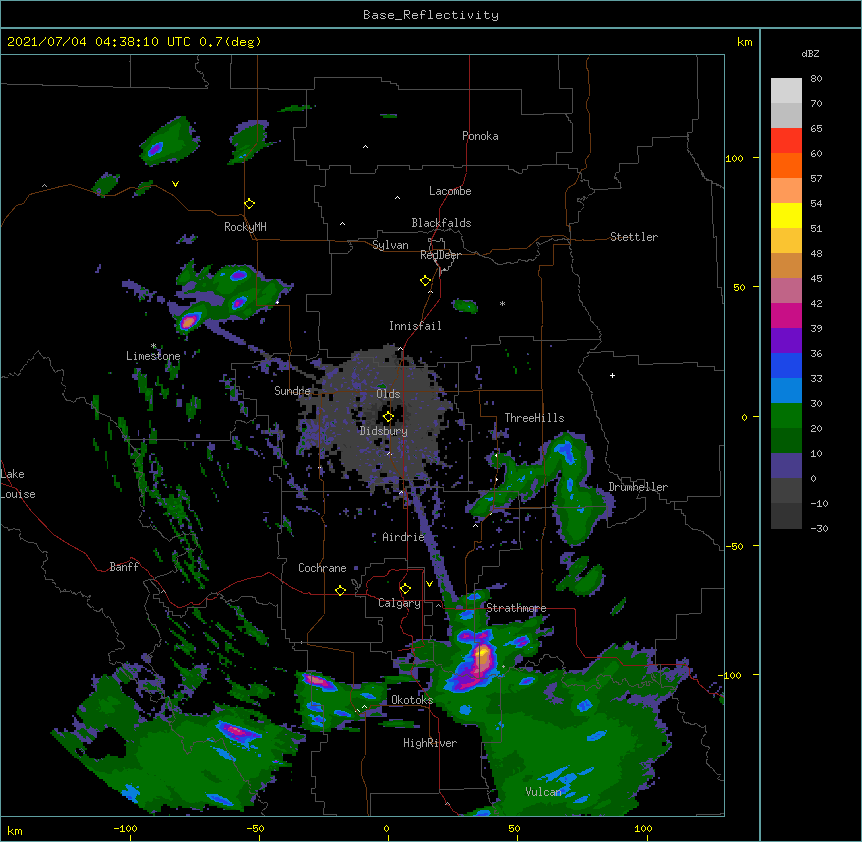Click the Okotoks town label
The height and width of the screenshot is (842, 862).
coord(412,700)
